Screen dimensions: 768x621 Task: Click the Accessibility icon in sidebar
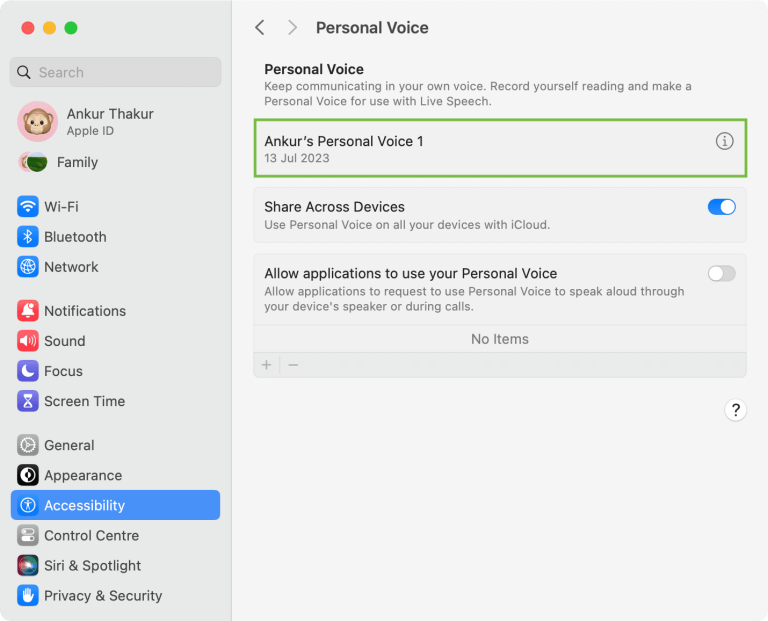[x=28, y=505]
